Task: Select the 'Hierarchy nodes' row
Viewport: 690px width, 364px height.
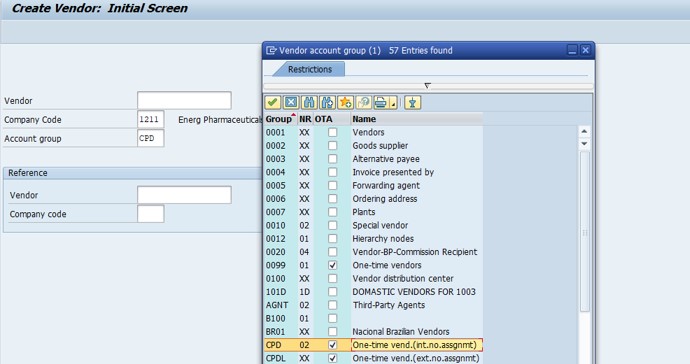Action: coord(373,239)
